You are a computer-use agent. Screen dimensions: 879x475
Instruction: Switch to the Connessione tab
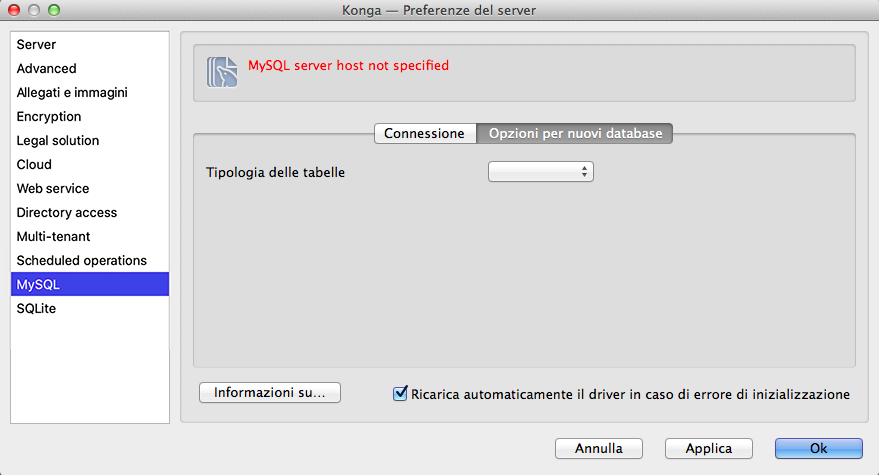point(424,133)
